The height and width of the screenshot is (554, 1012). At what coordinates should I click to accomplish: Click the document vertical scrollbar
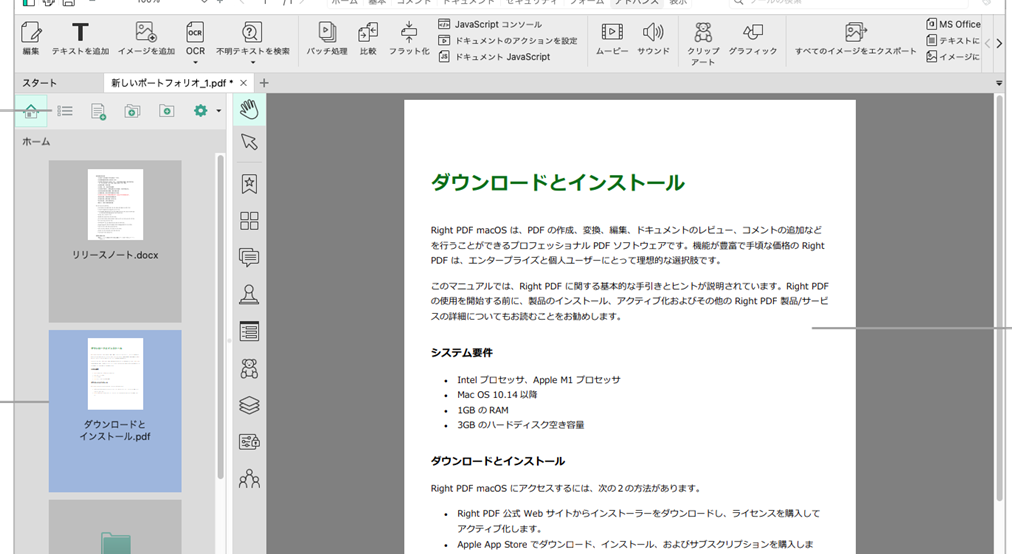(x=999, y=297)
